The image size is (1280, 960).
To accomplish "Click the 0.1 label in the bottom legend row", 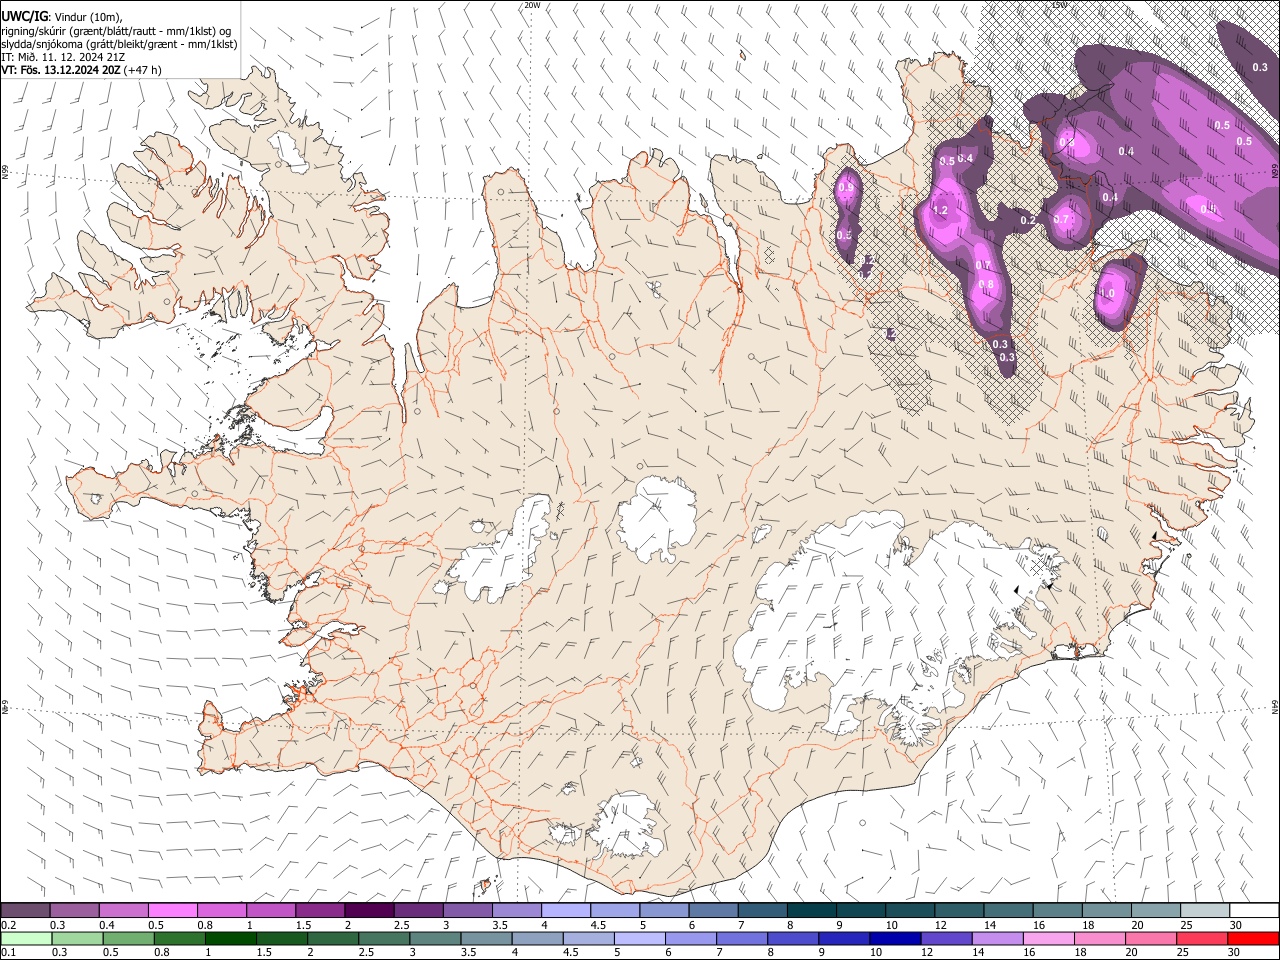I will tap(8, 953).
